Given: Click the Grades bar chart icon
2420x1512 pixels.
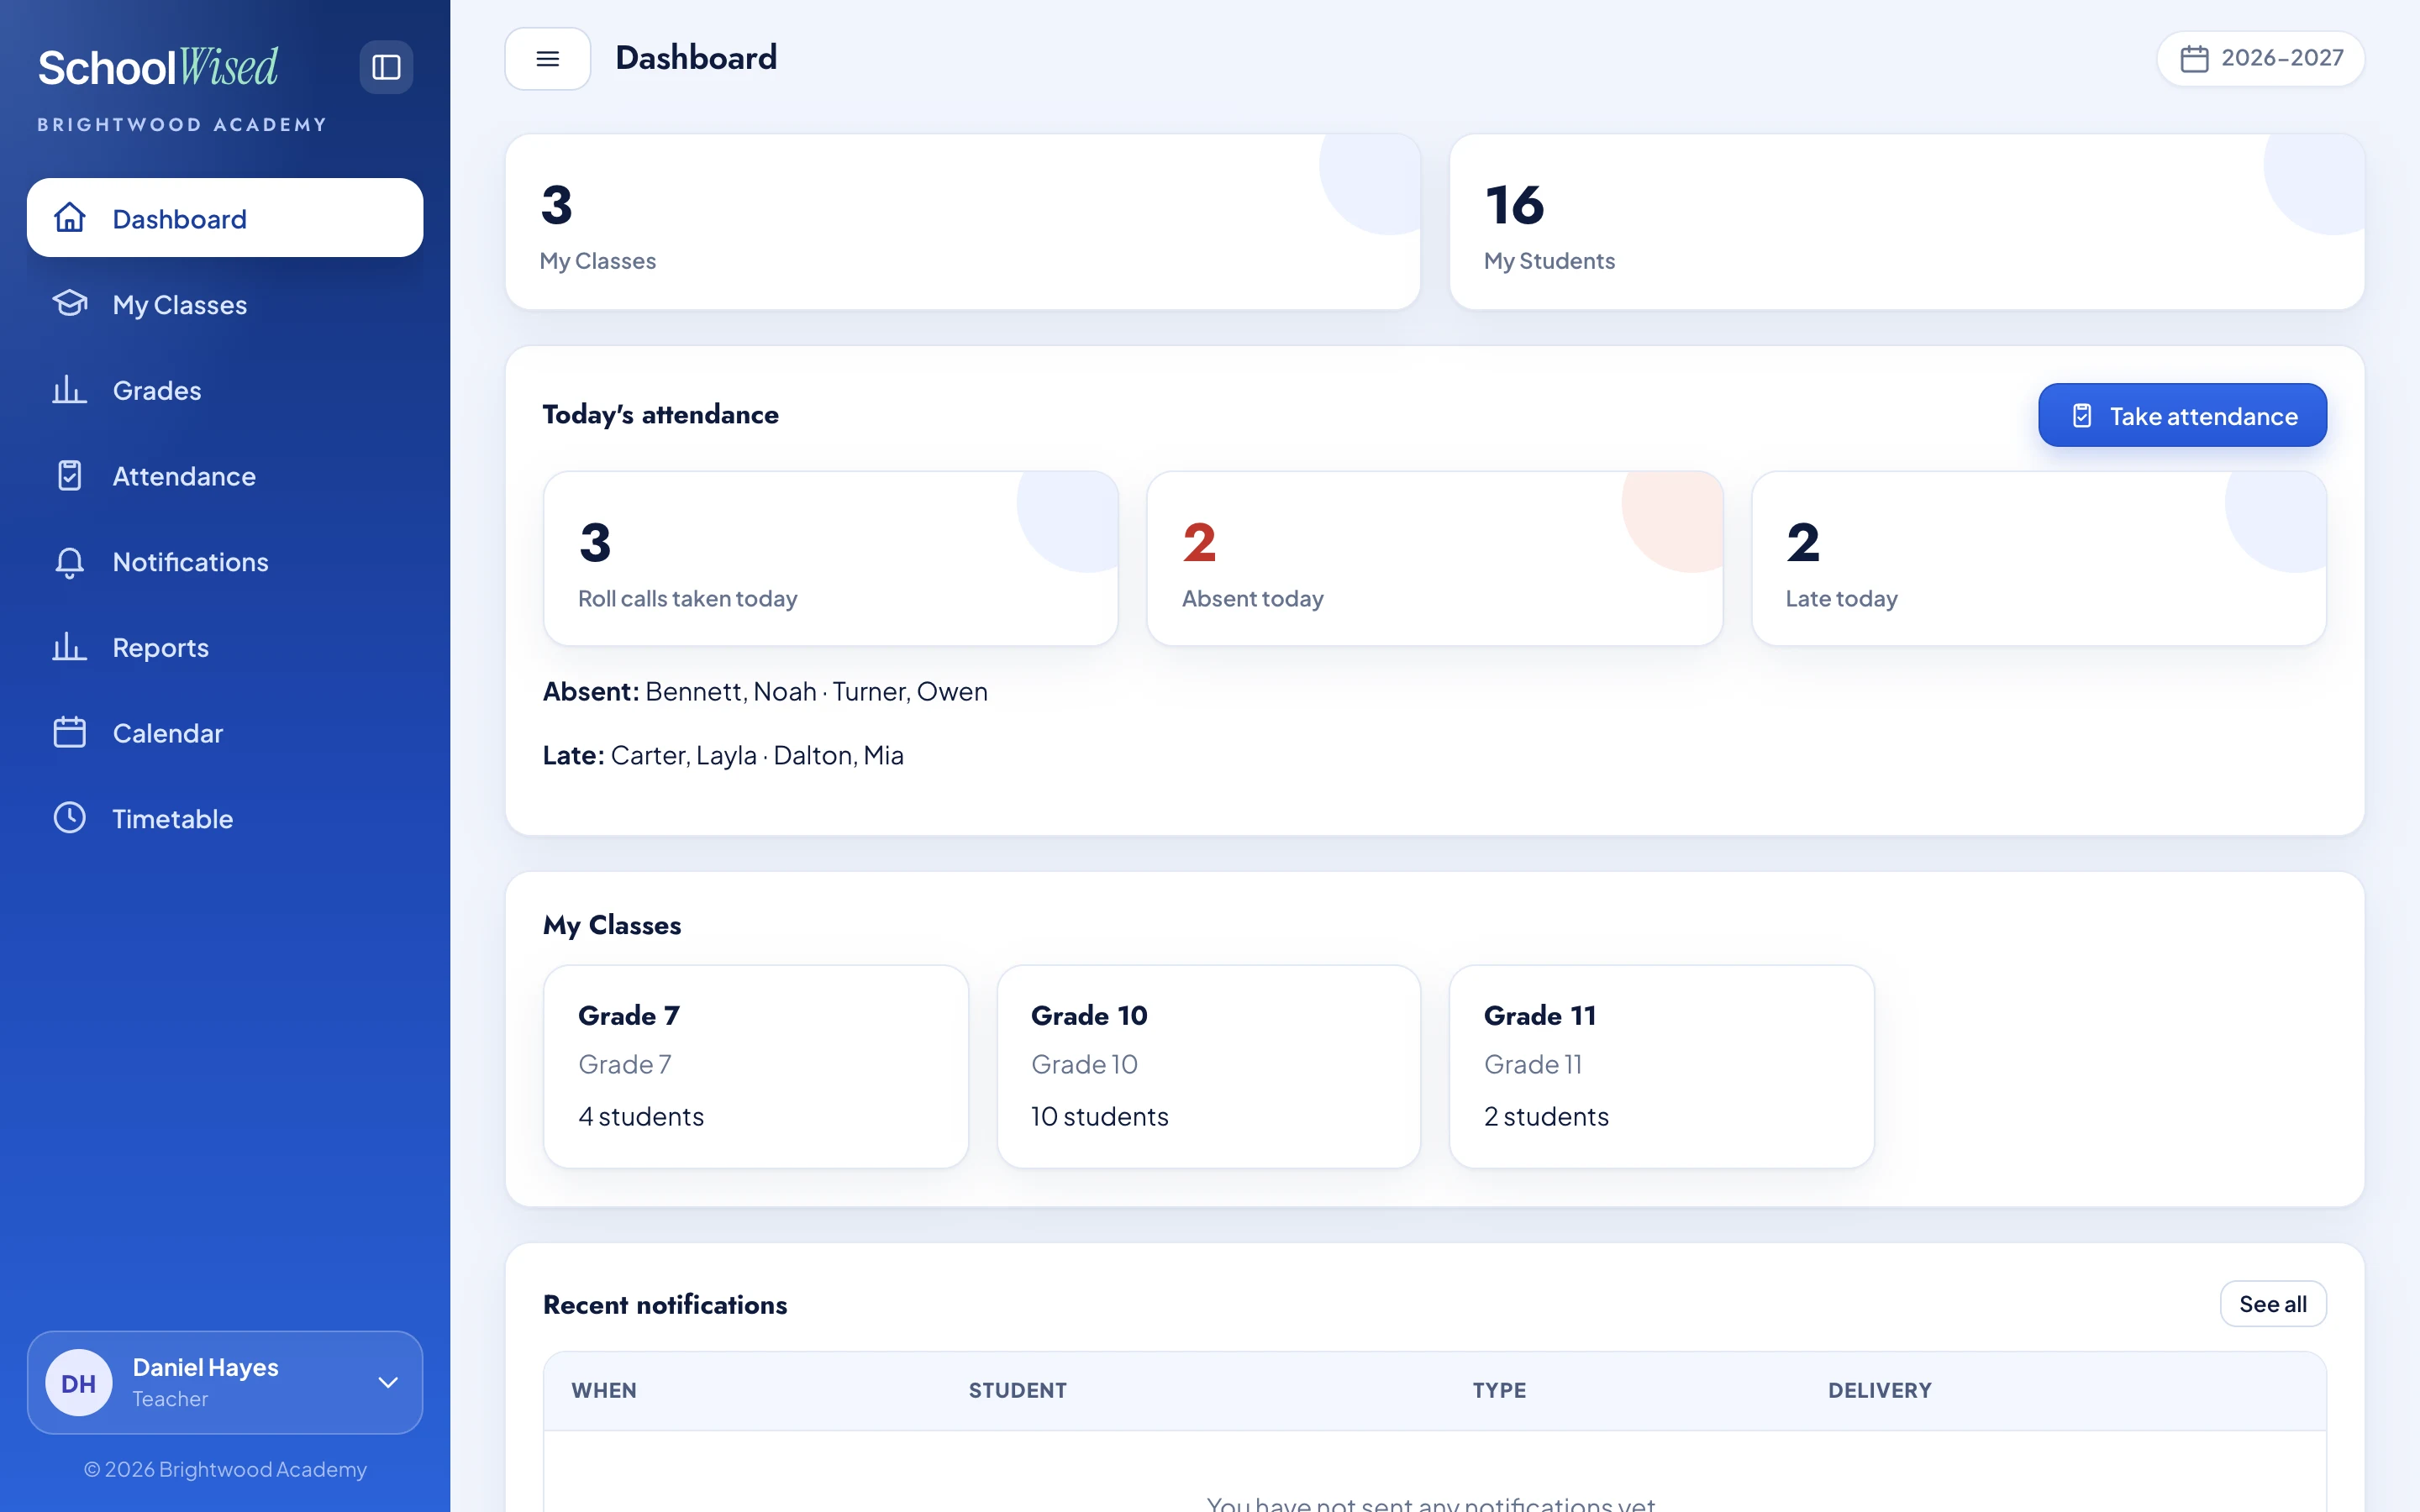Looking at the screenshot, I should tap(70, 390).
